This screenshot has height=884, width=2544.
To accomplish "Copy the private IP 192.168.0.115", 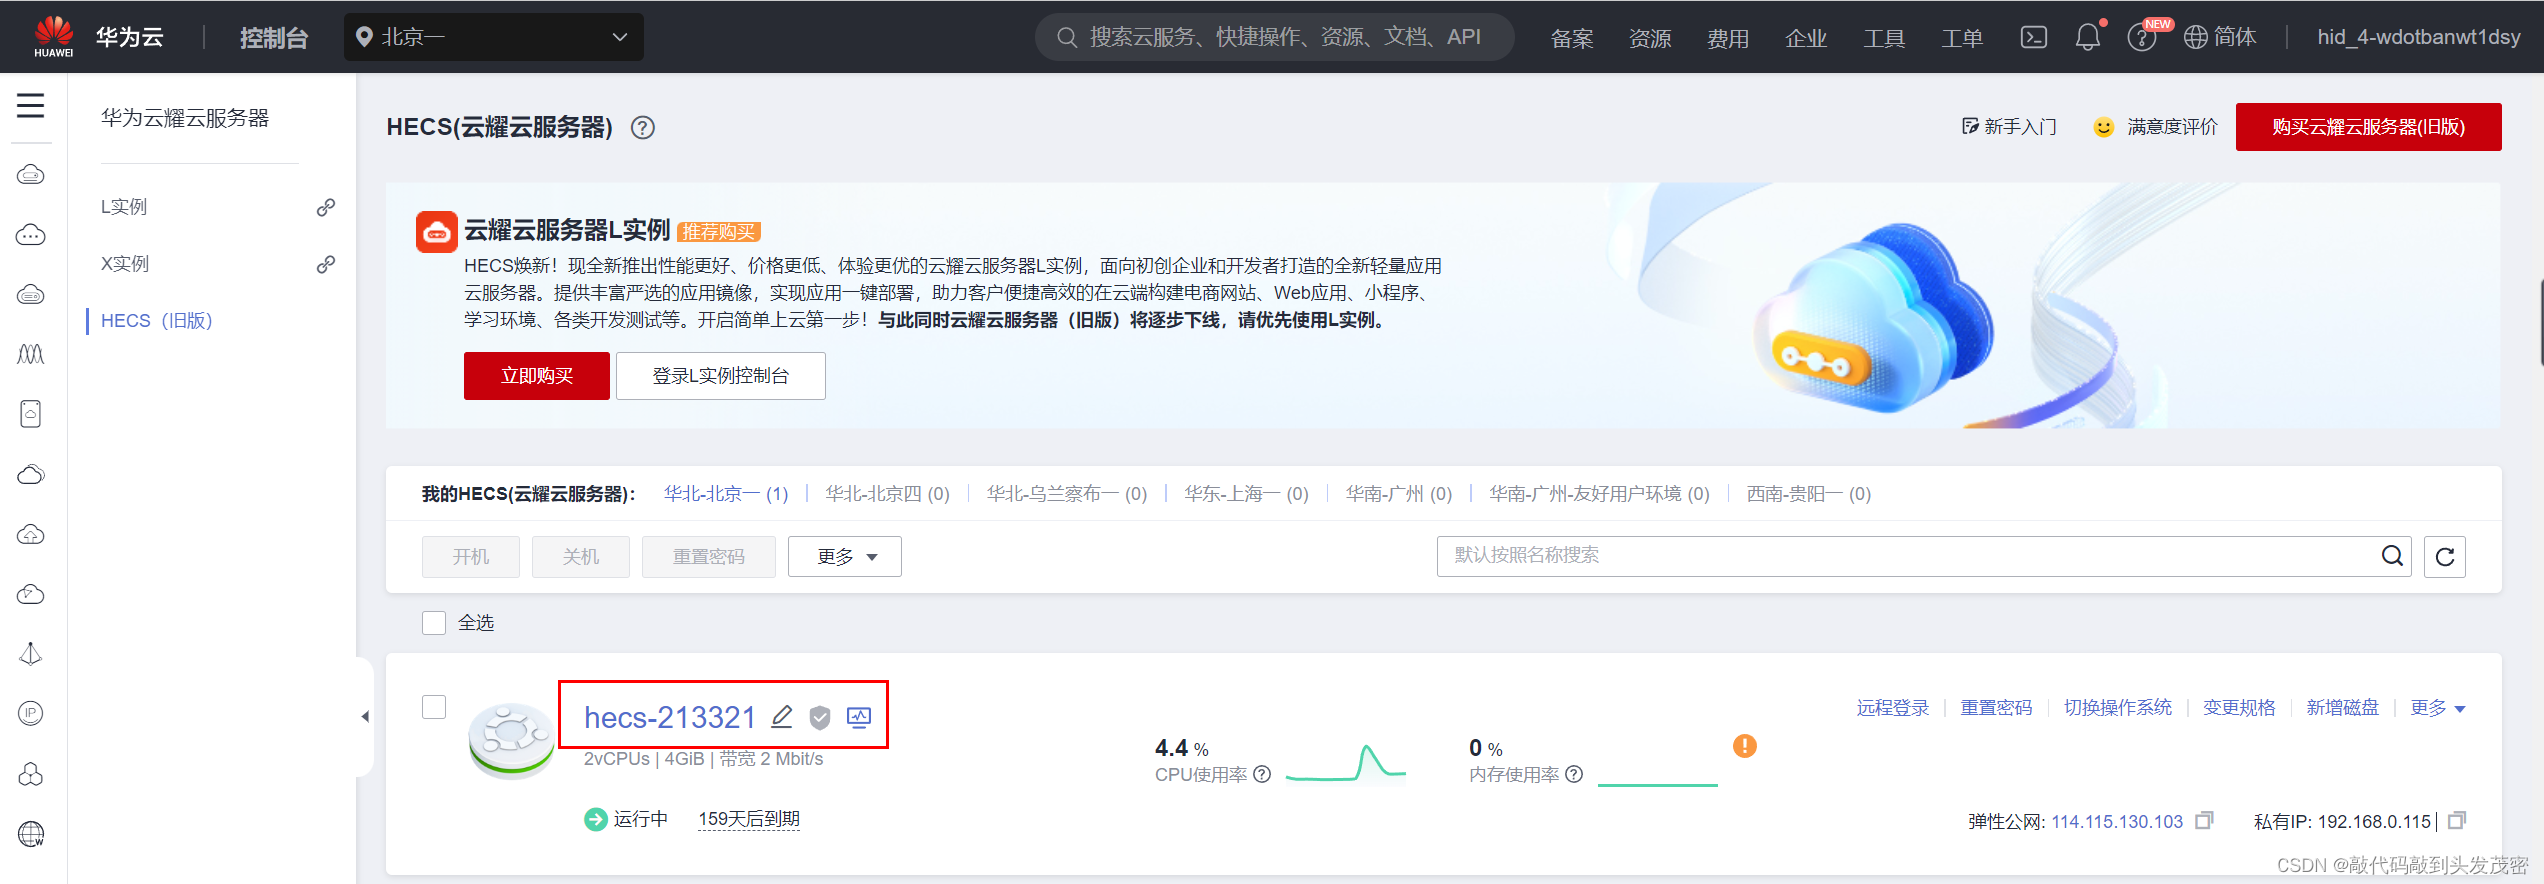I will (x=2457, y=821).
